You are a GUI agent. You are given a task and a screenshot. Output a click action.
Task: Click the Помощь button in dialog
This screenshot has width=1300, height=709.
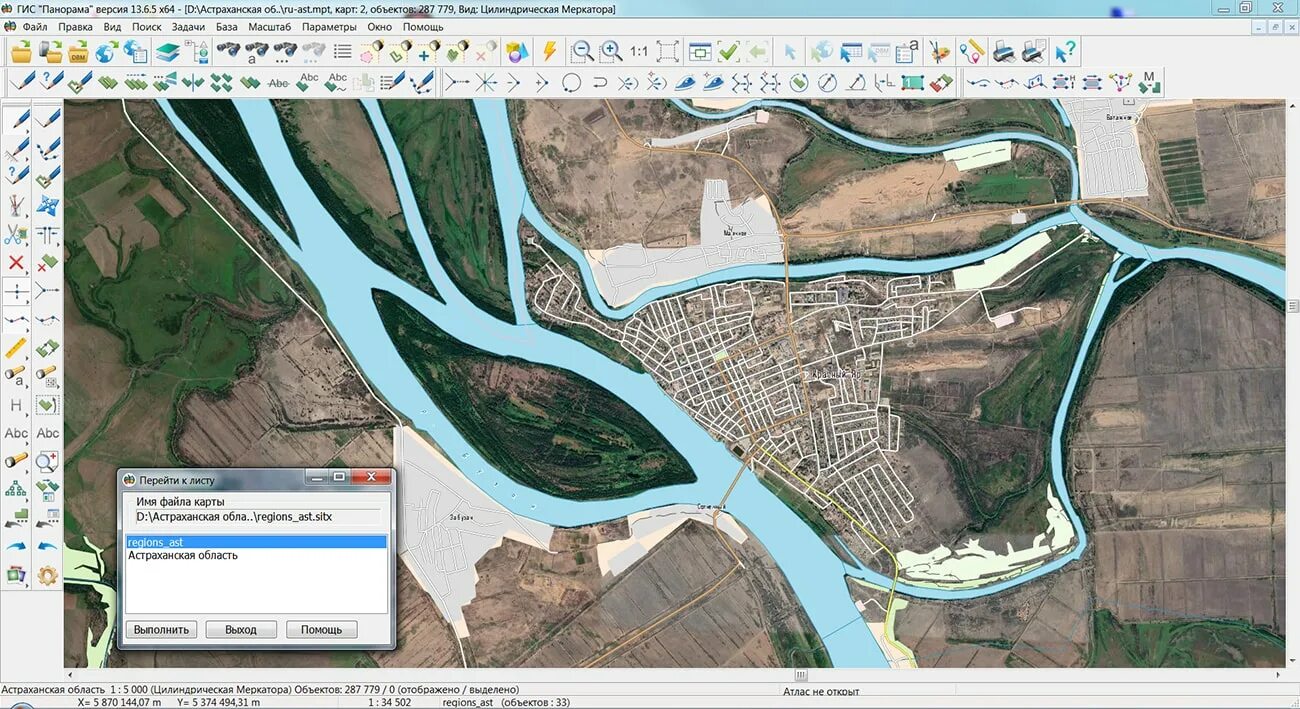(322, 629)
